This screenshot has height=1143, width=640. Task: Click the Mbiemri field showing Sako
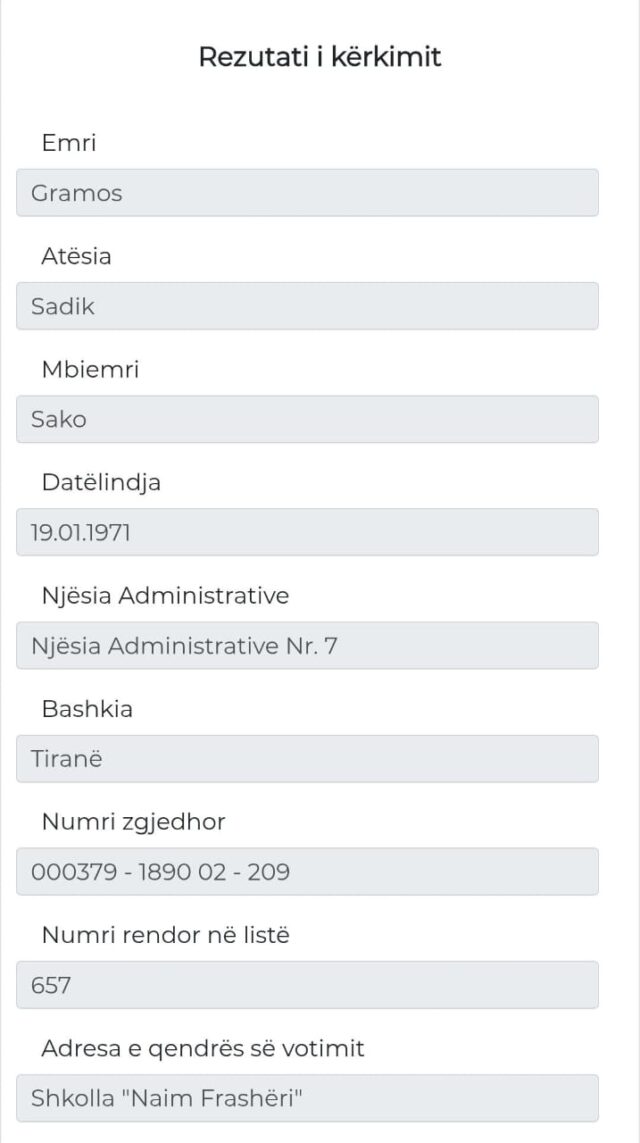pyautogui.click(x=307, y=419)
